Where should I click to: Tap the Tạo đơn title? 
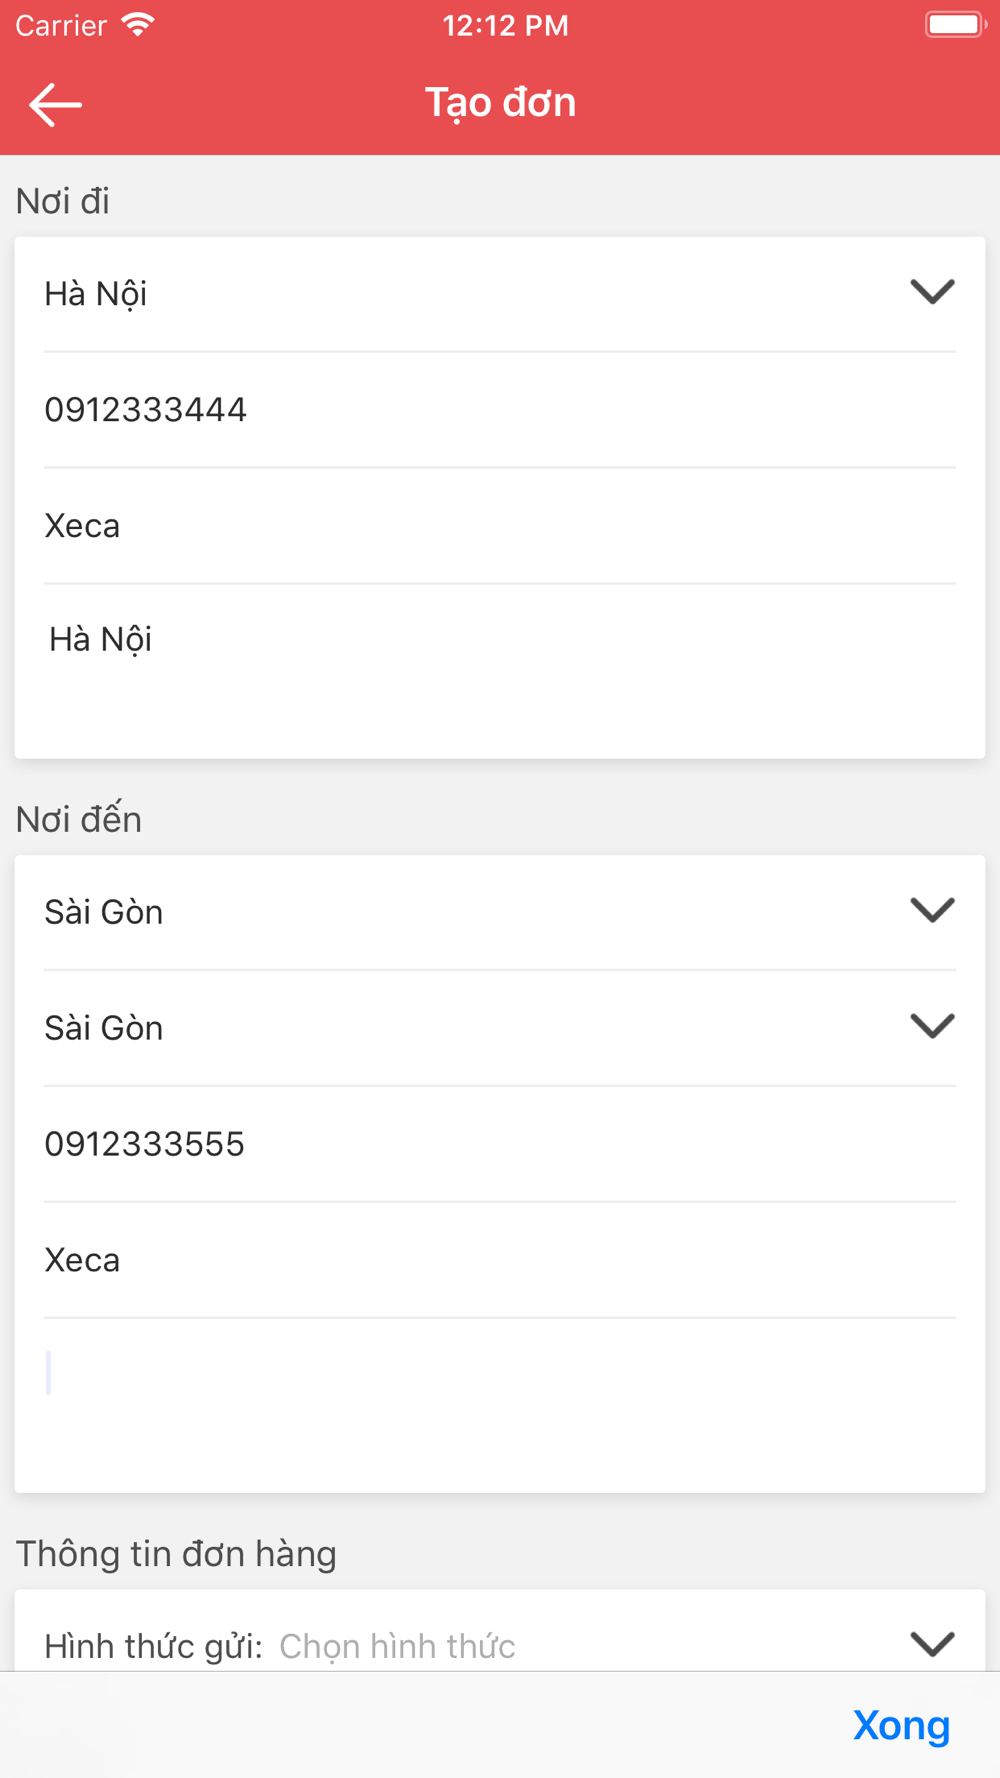(500, 103)
